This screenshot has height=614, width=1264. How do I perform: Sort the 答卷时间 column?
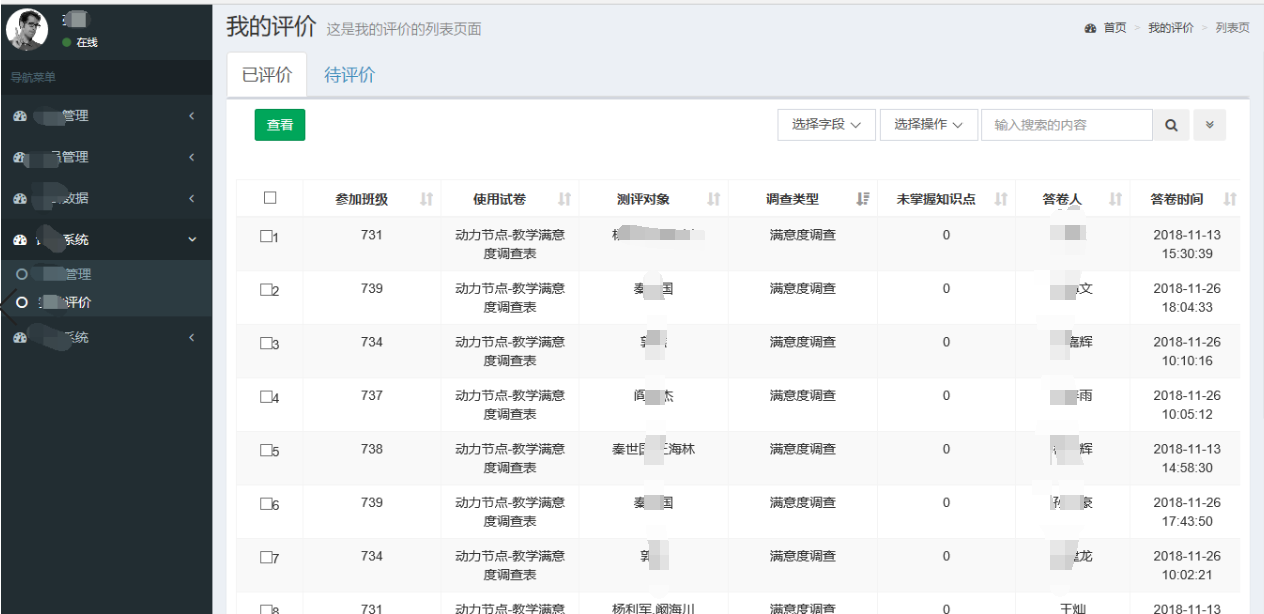[x=1230, y=199]
